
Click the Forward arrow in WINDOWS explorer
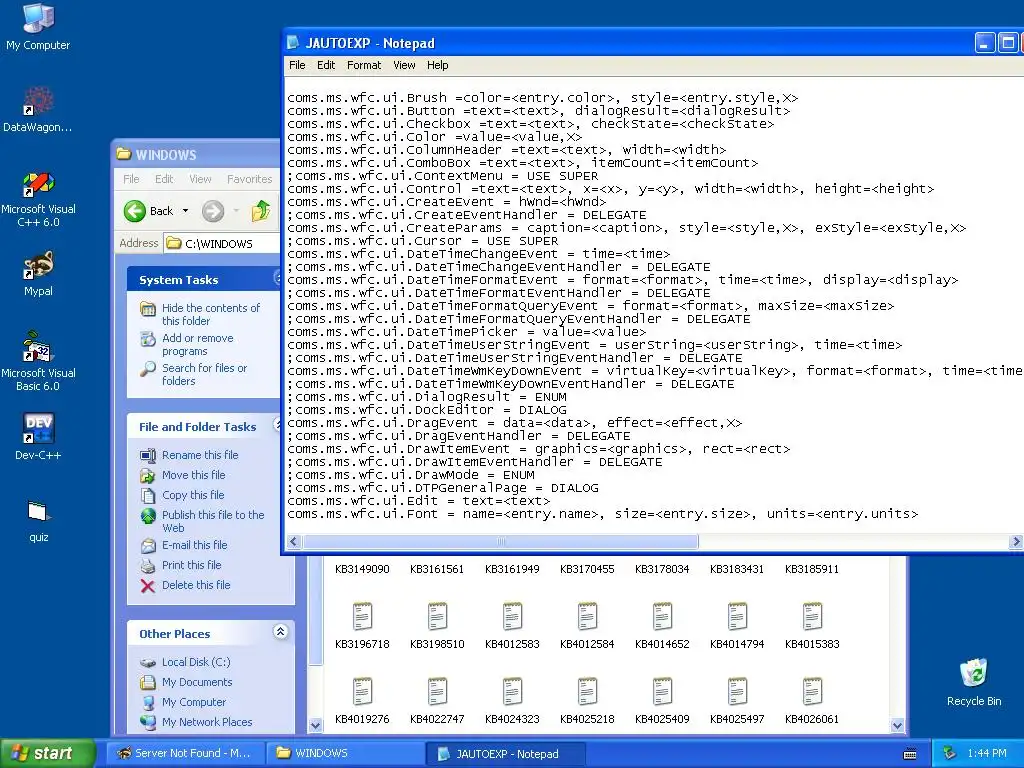(213, 211)
